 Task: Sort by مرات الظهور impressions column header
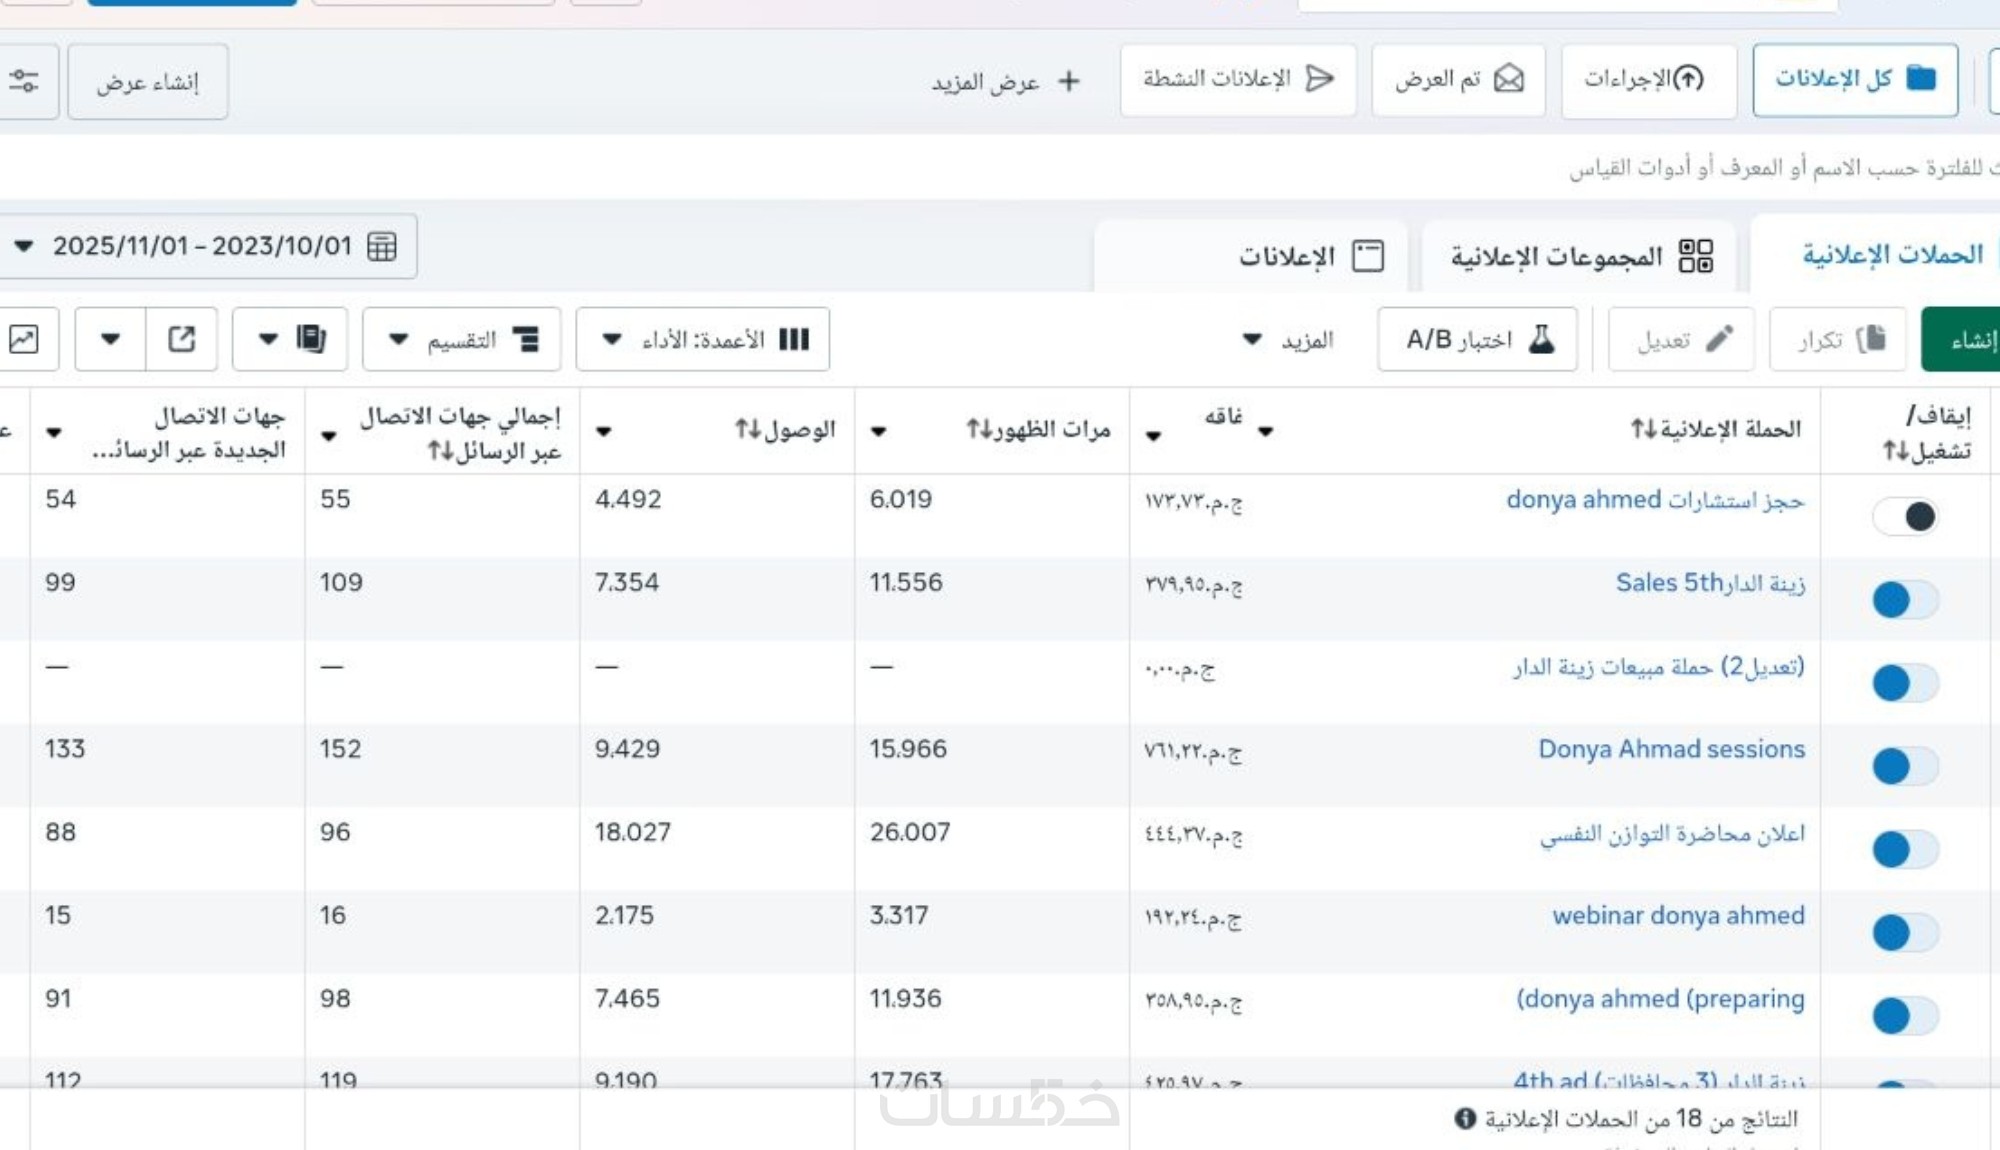(1038, 429)
